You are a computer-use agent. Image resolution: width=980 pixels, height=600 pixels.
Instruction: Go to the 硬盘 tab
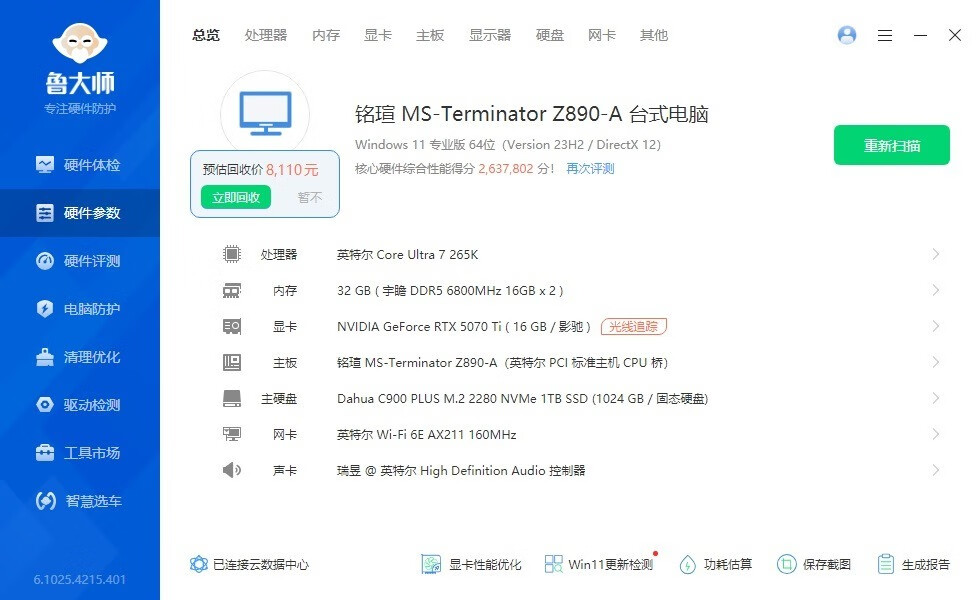pos(550,35)
